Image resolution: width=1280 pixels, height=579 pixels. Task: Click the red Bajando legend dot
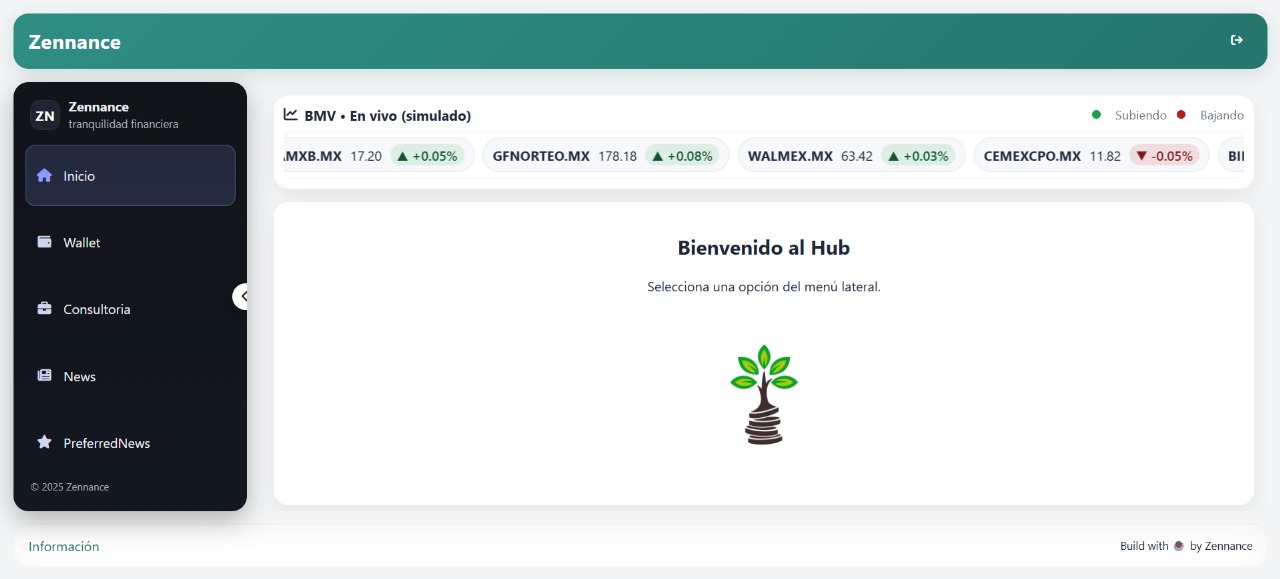click(x=1181, y=115)
